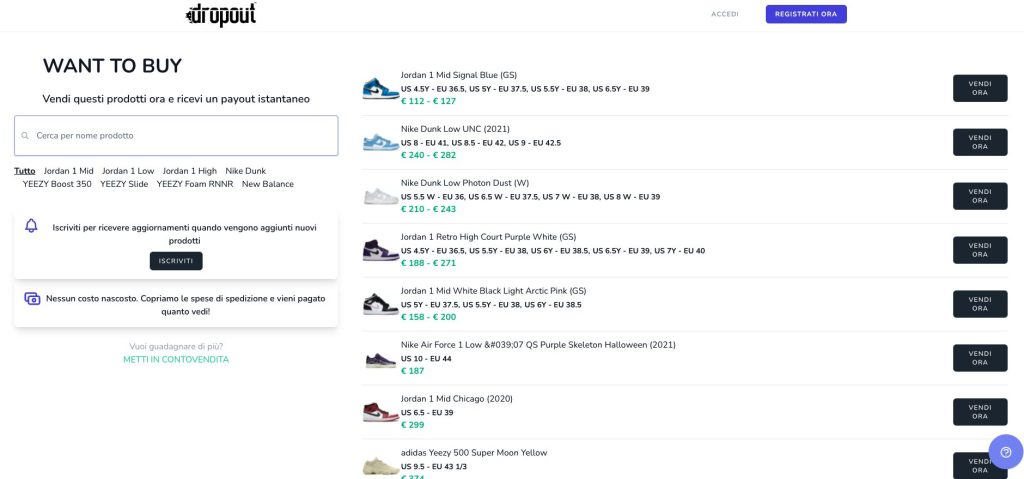This screenshot has width=1024, height=479.
Task: Sell Jordan 1 Retro High Court Purple now
Action: (980, 250)
